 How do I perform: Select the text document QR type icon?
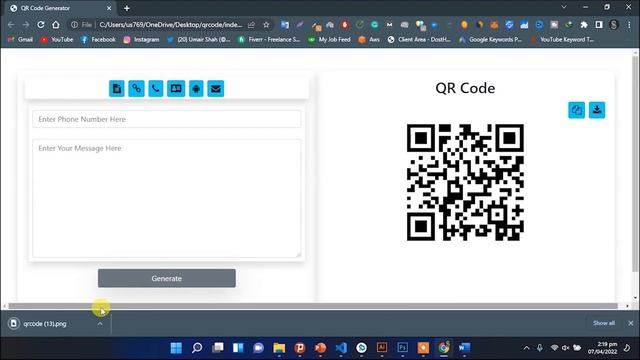pyautogui.click(x=117, y=89)
